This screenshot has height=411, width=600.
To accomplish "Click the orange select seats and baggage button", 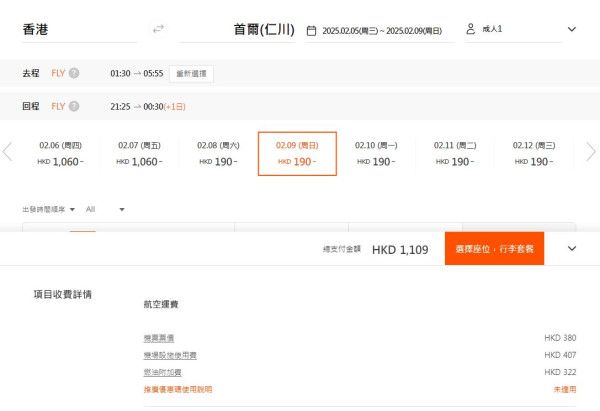I will pos(494,249).
